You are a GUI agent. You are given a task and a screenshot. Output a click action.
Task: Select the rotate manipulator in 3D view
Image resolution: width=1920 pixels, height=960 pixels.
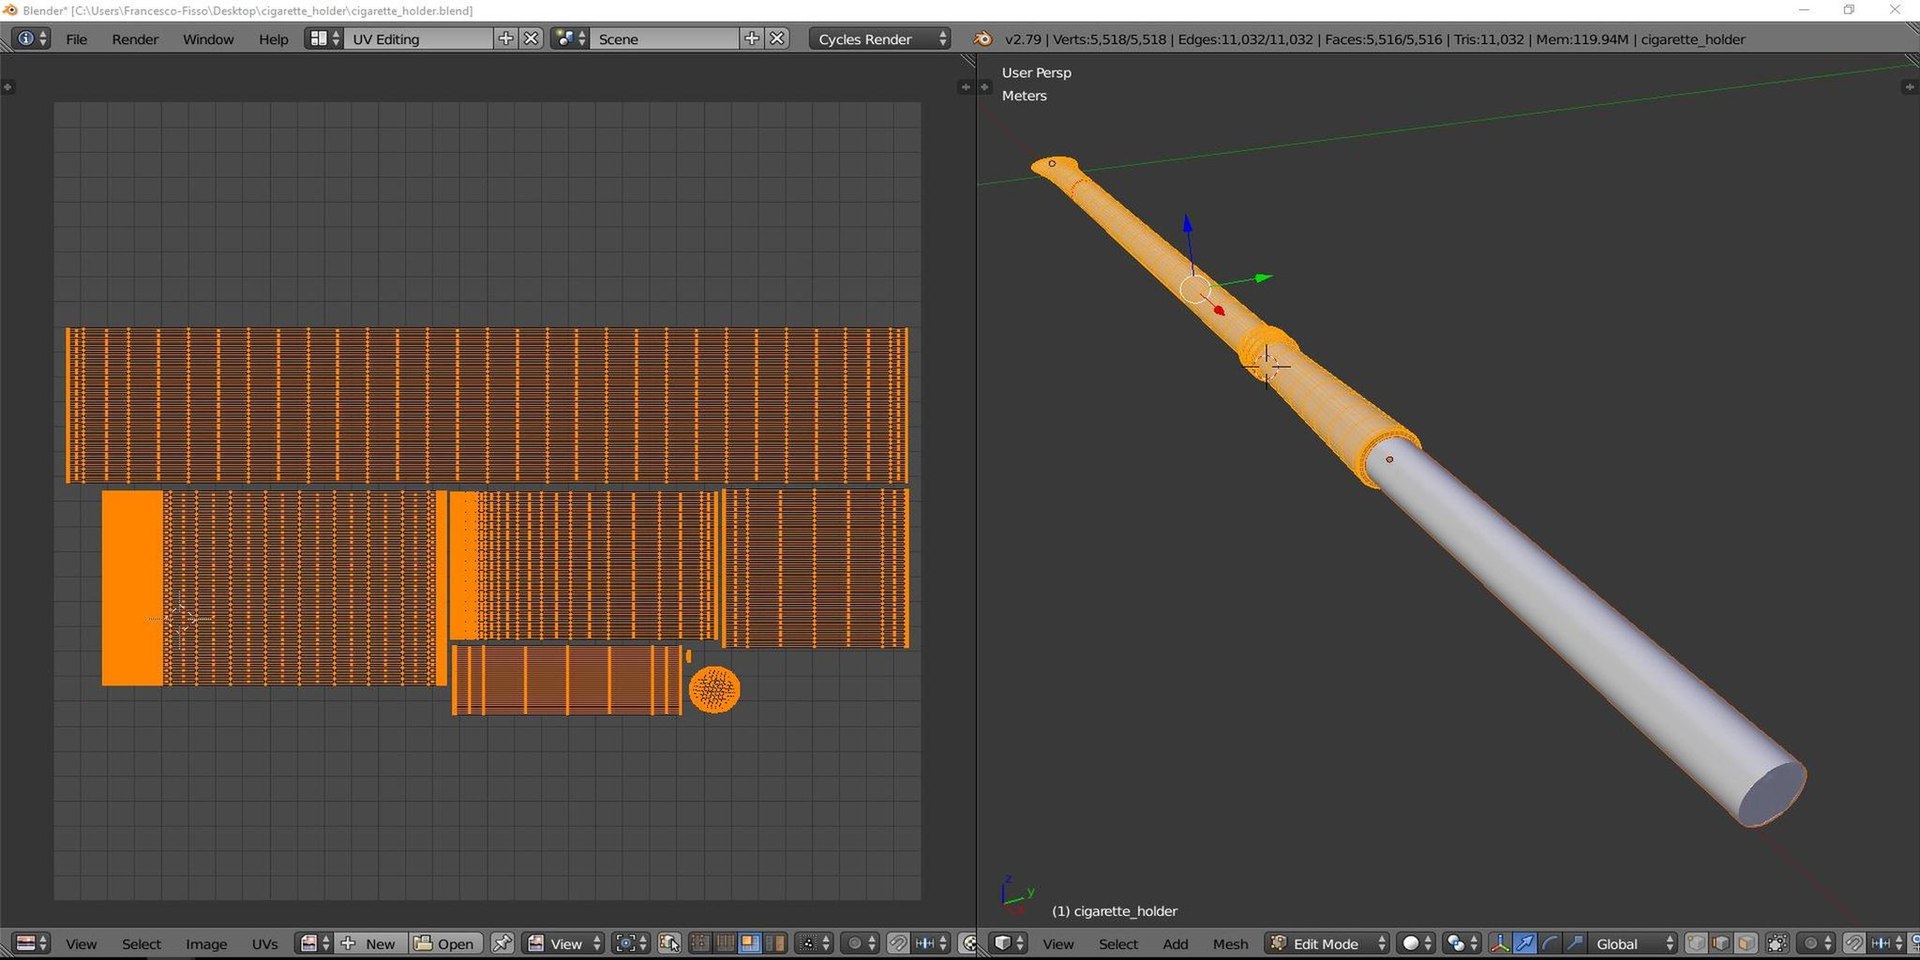(1550, 943)
